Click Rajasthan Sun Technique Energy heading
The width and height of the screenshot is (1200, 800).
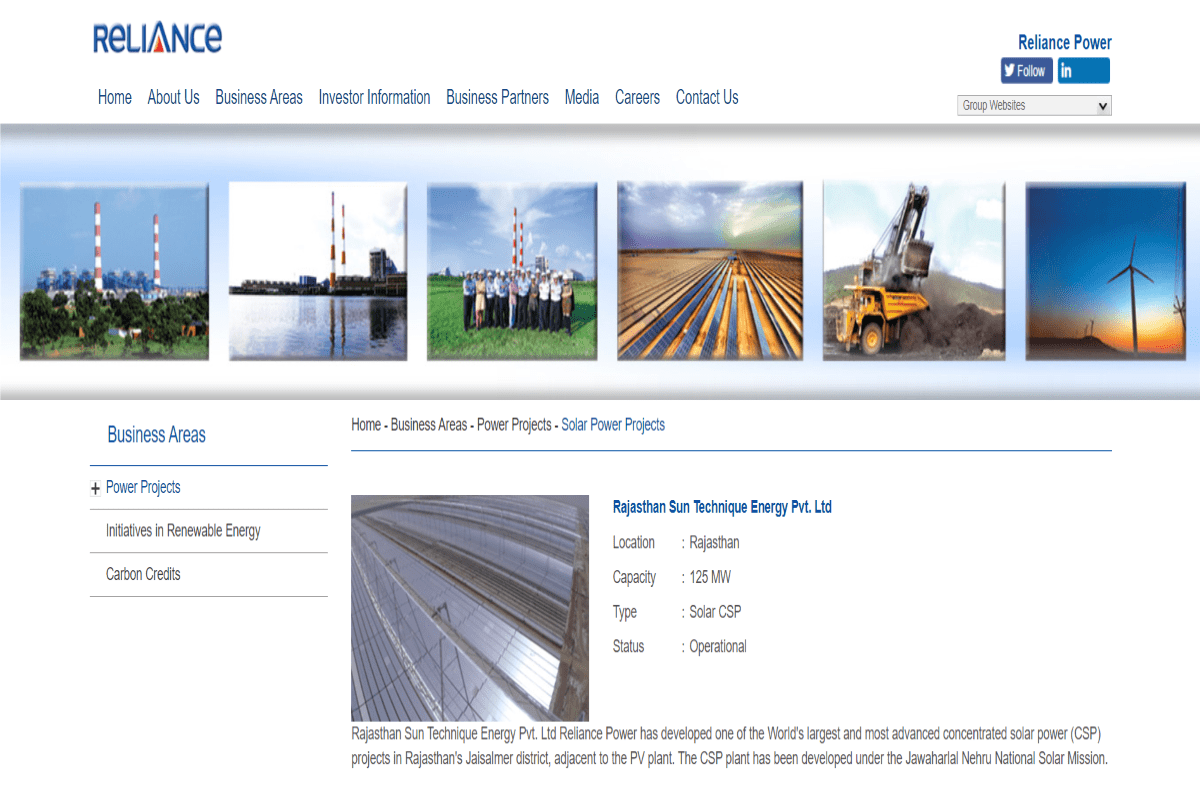point(722,507)
